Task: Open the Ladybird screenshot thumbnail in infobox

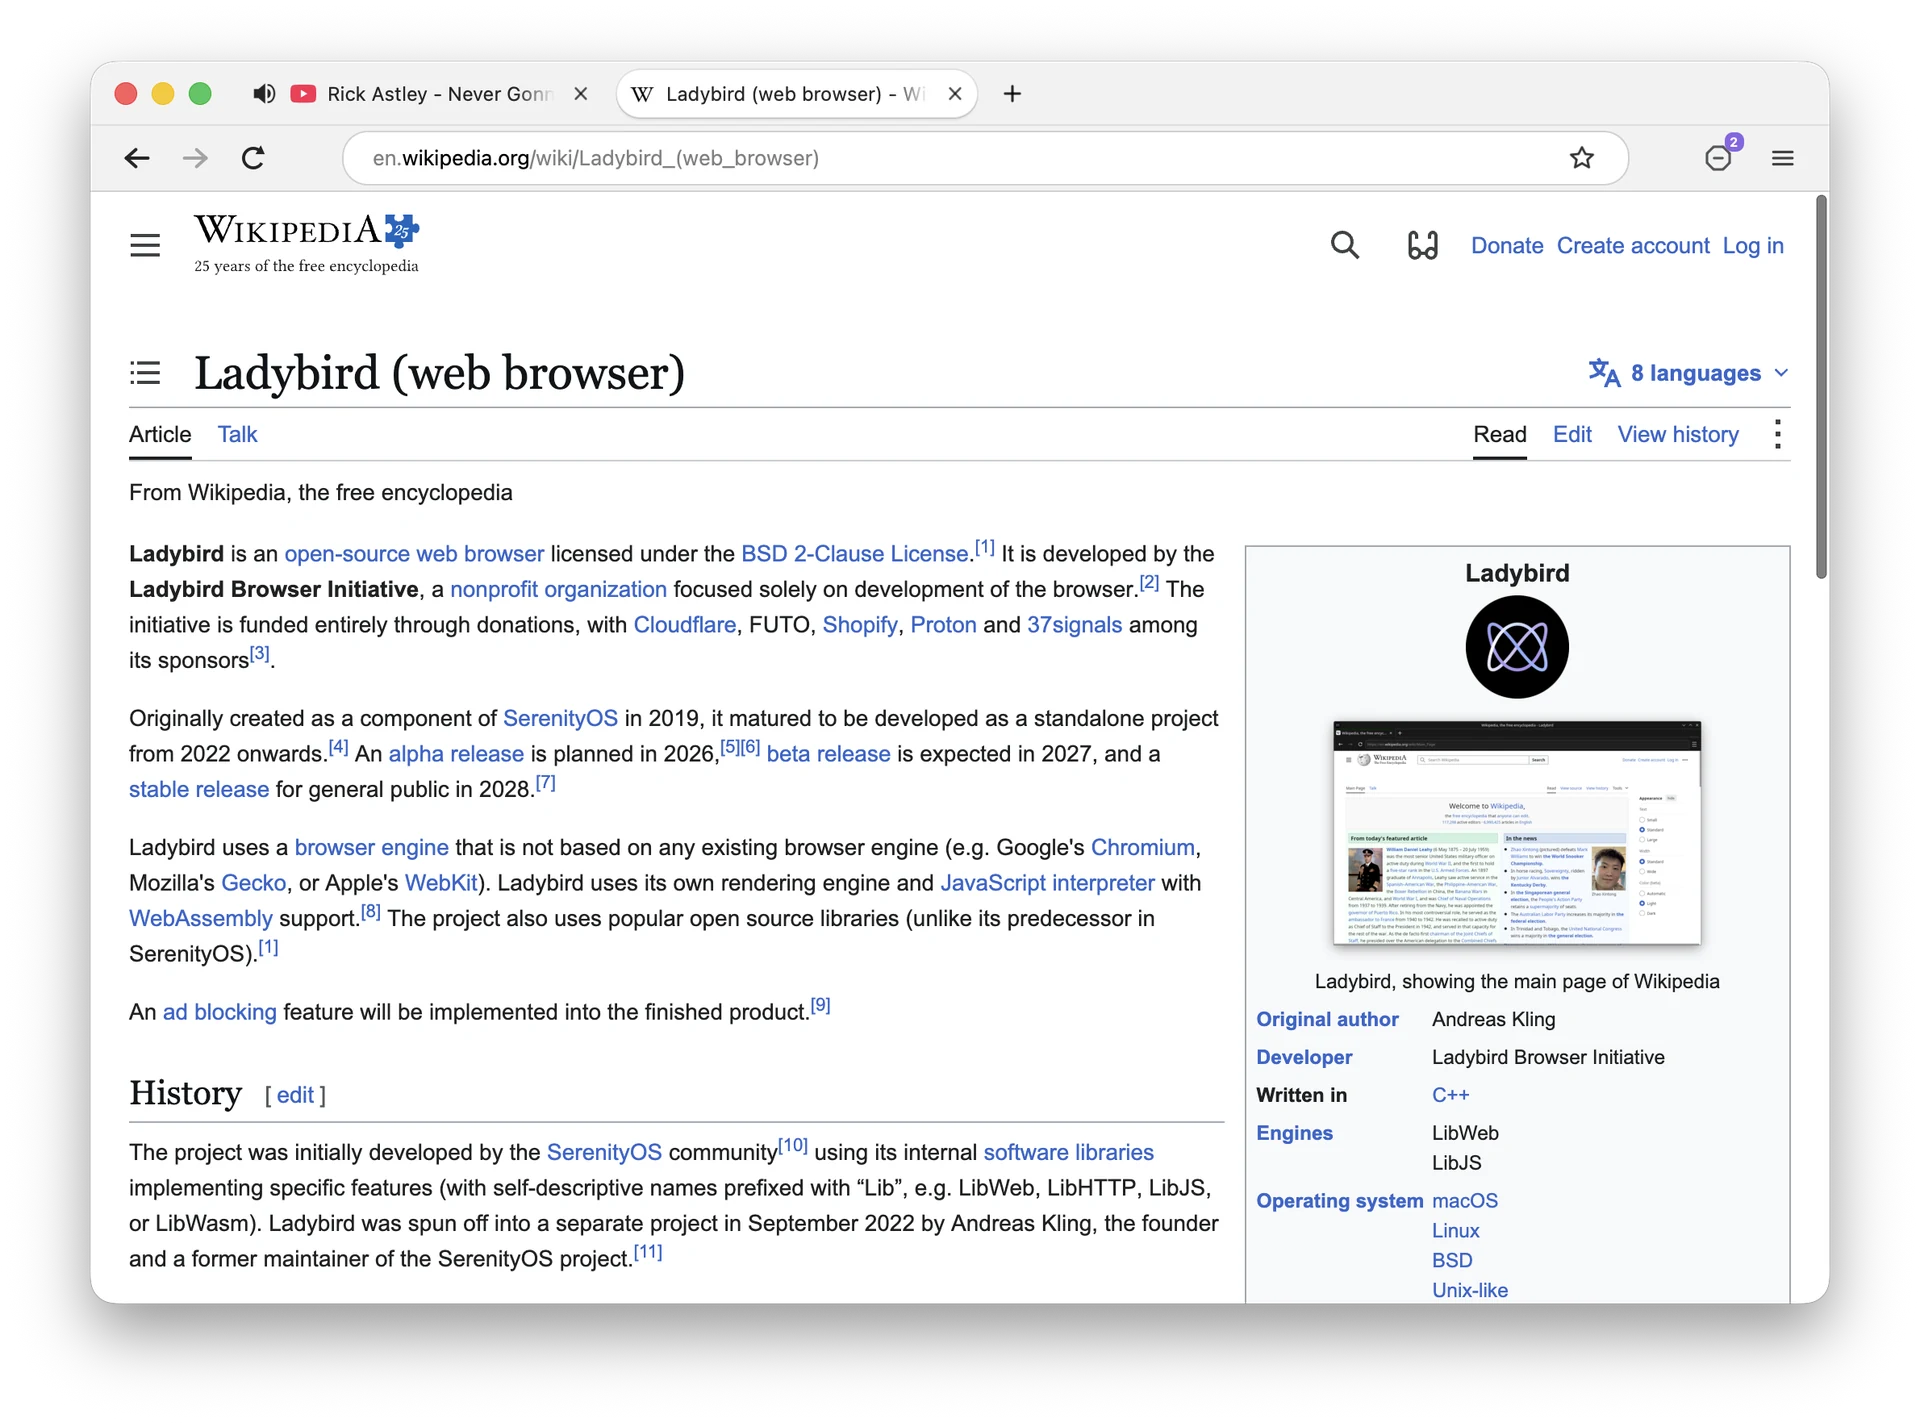Action: point(1517,833)
